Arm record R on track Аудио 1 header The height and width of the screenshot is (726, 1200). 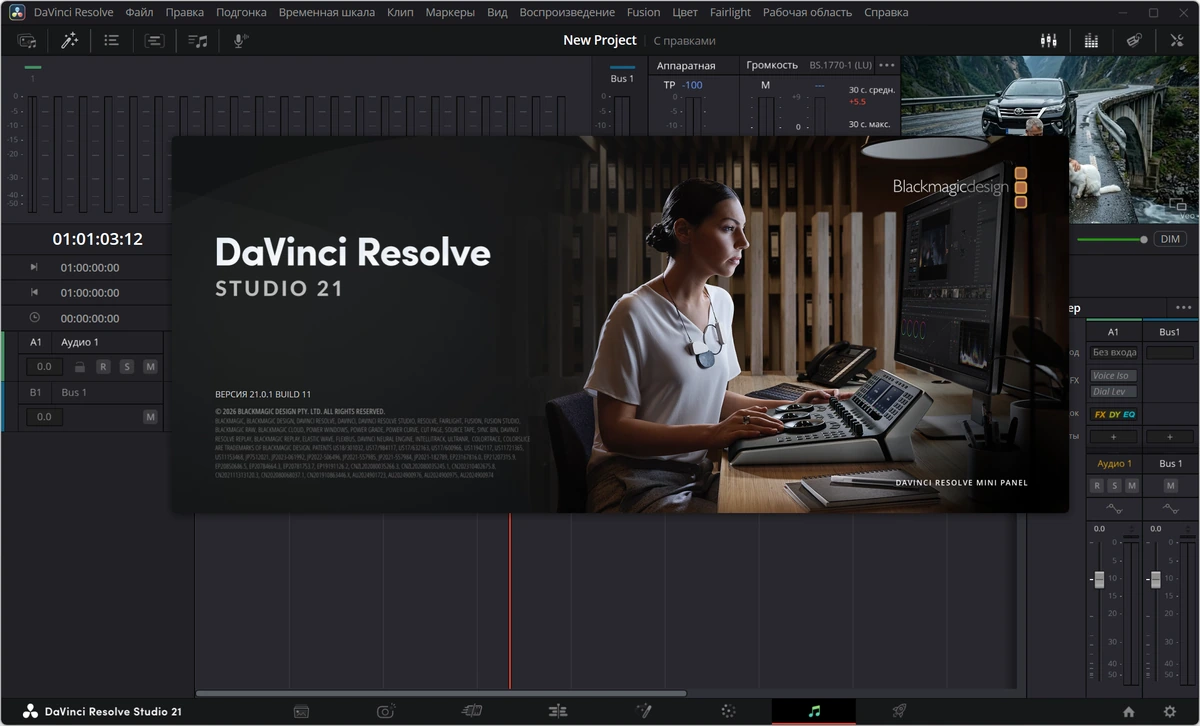point(103,367)
